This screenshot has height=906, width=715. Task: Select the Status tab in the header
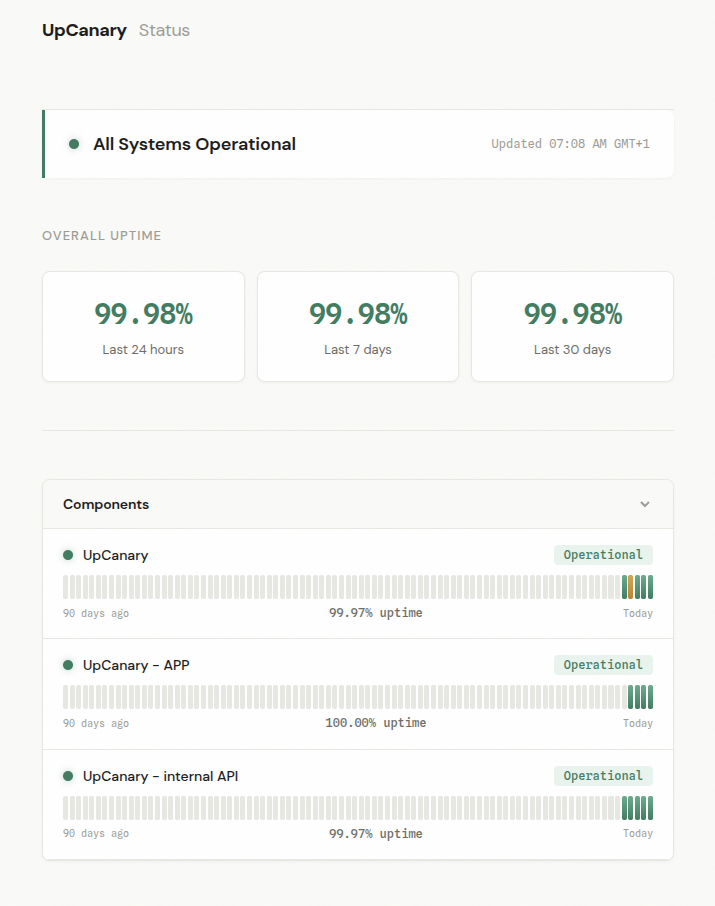(164, 30)
